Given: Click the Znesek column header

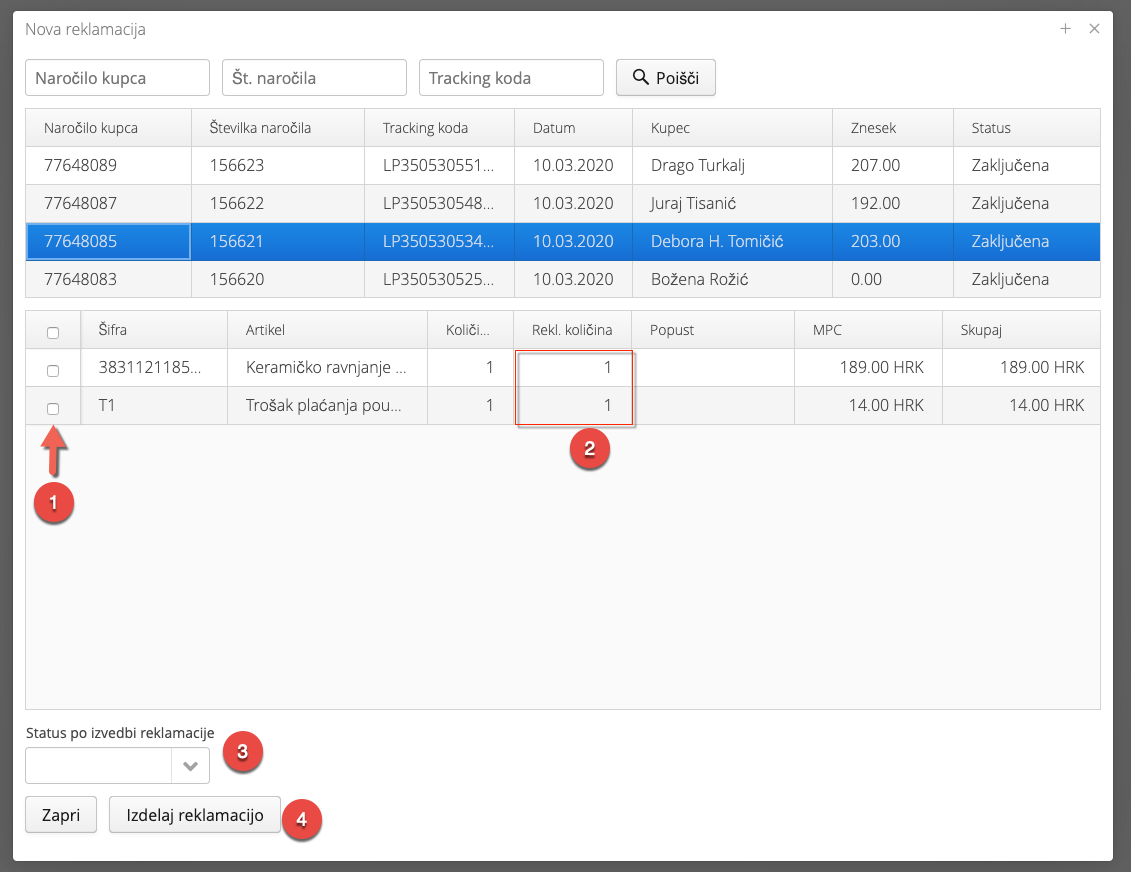Looking at the screenshot, I should click(x=893, y=128).
